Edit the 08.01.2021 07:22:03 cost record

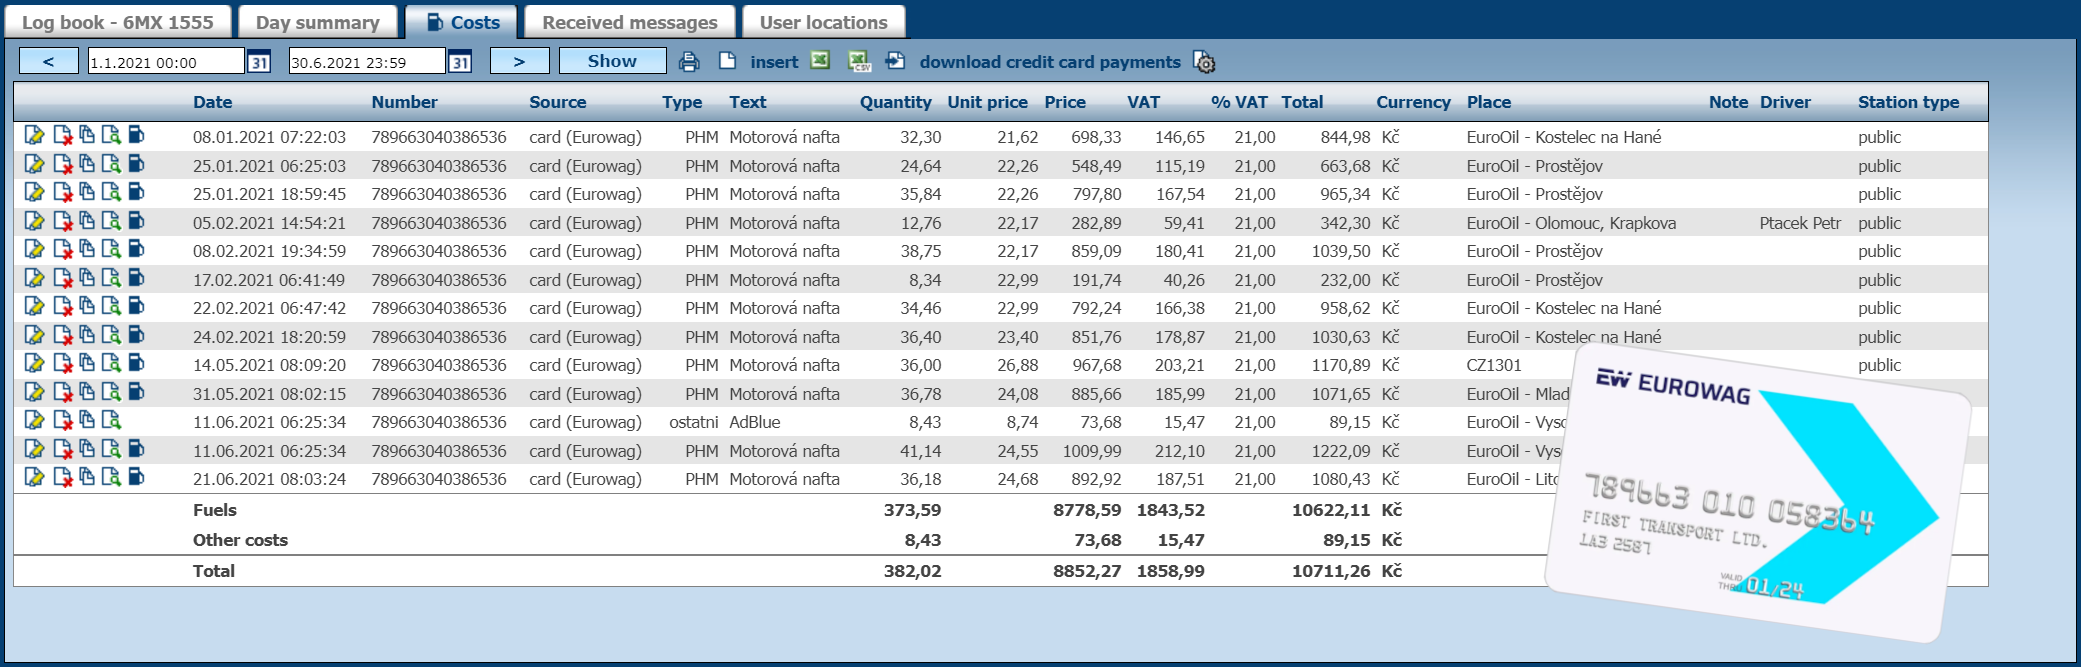[x=34, y=136]
